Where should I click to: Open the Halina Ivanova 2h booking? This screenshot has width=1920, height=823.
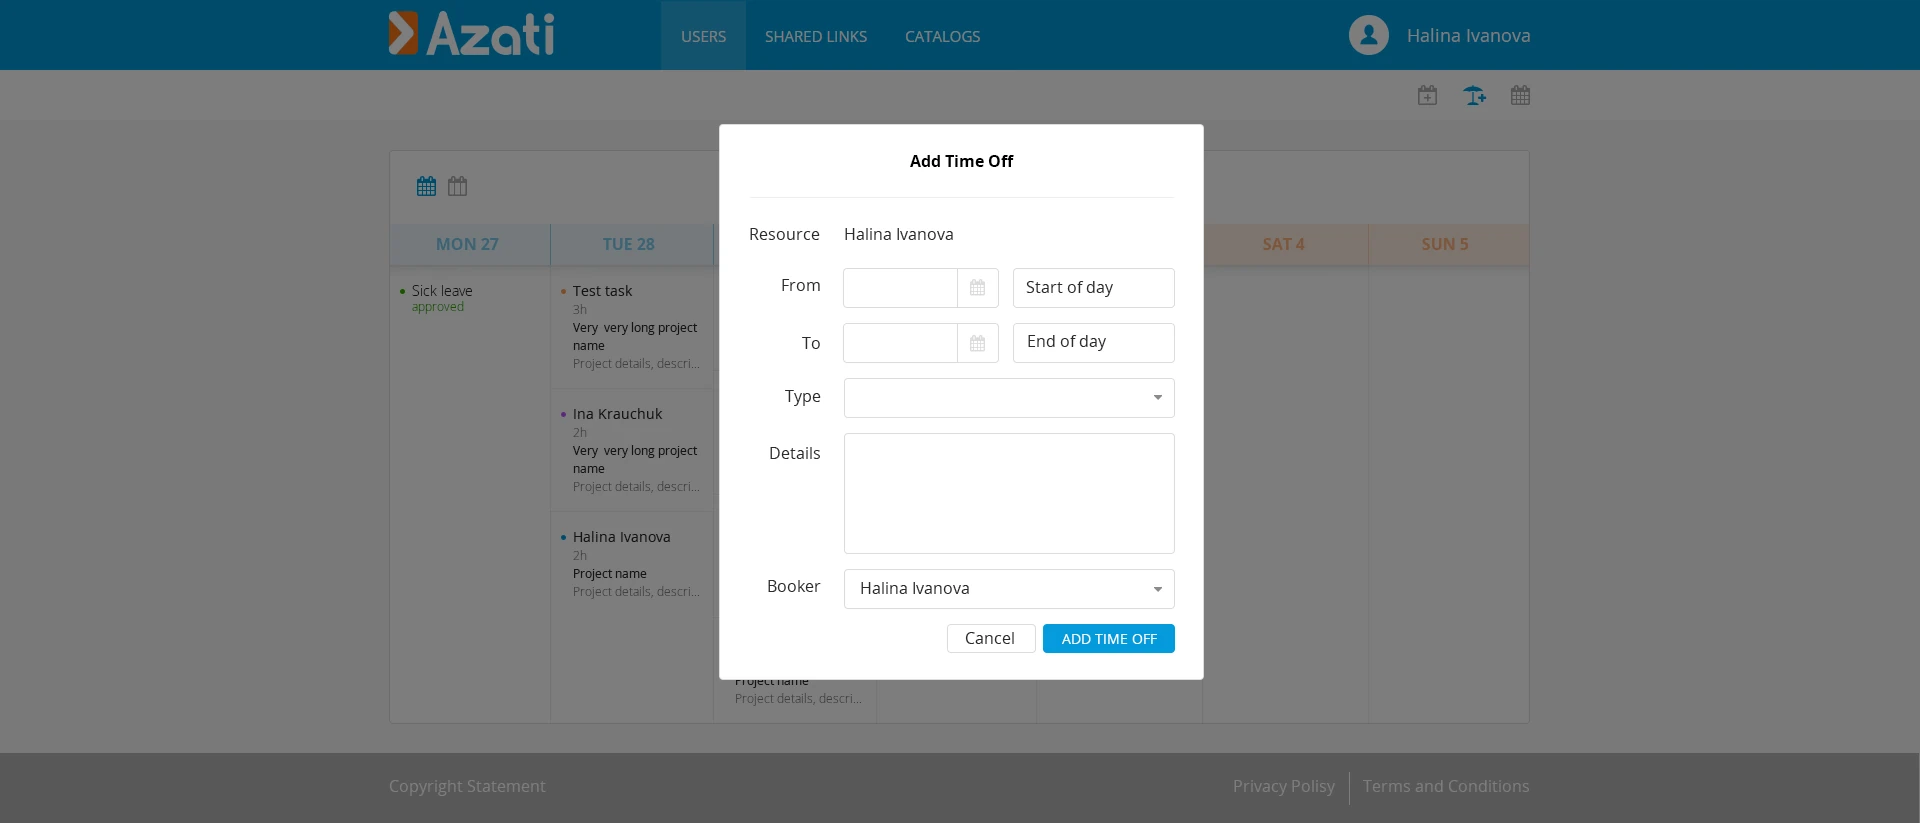click(632, 564)
